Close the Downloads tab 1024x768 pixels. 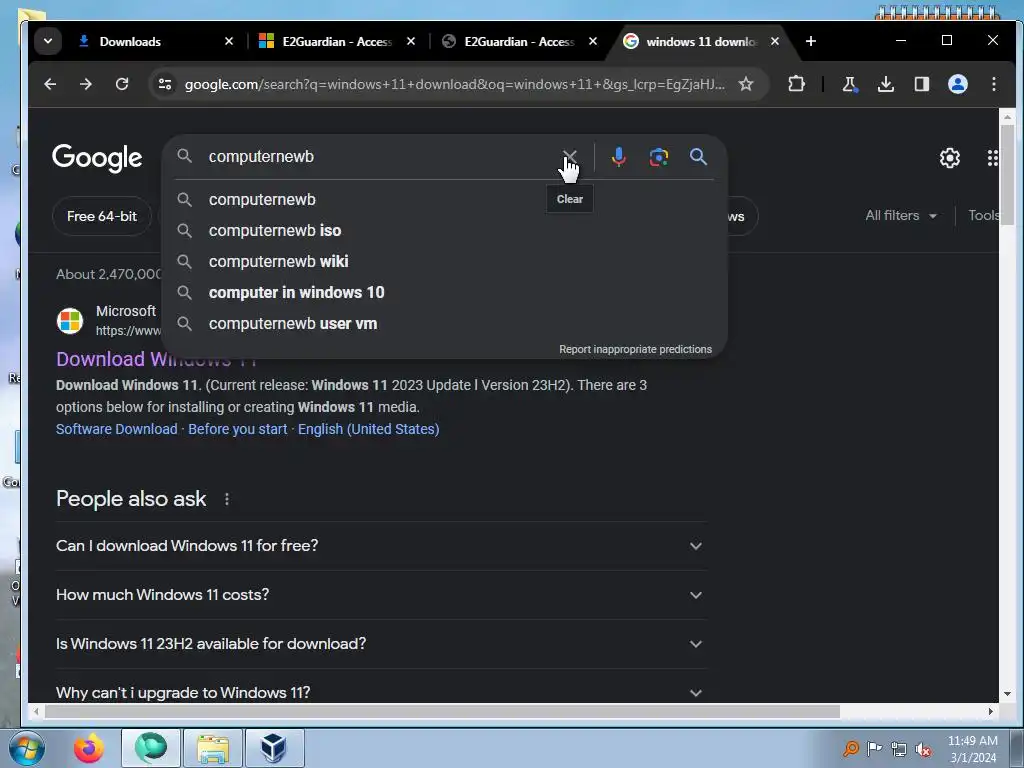coord(229,41)
